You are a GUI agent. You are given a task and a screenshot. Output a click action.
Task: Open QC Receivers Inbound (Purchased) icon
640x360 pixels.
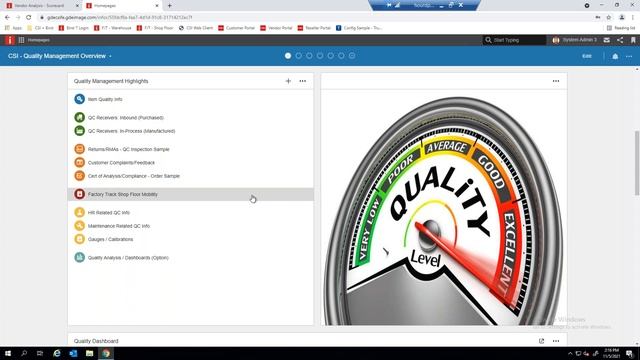tap(80, 118)
